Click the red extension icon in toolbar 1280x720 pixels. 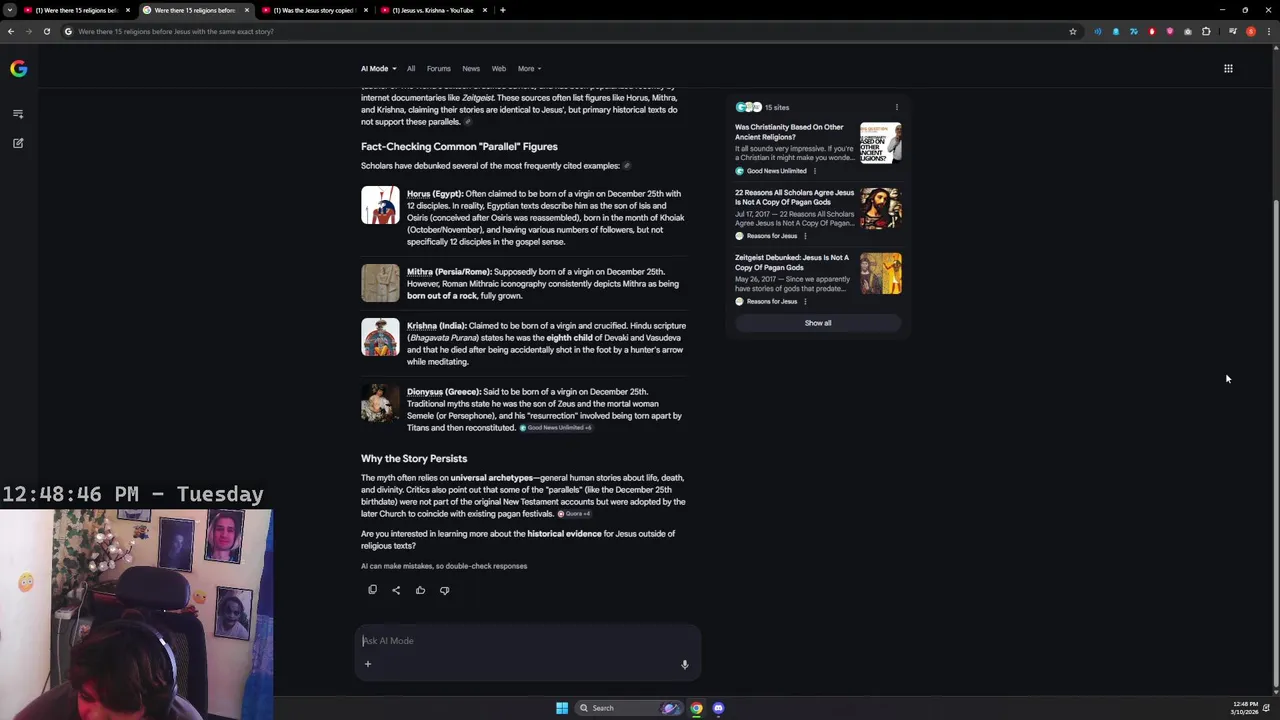pyautogui.click(x=1152, y=31)
